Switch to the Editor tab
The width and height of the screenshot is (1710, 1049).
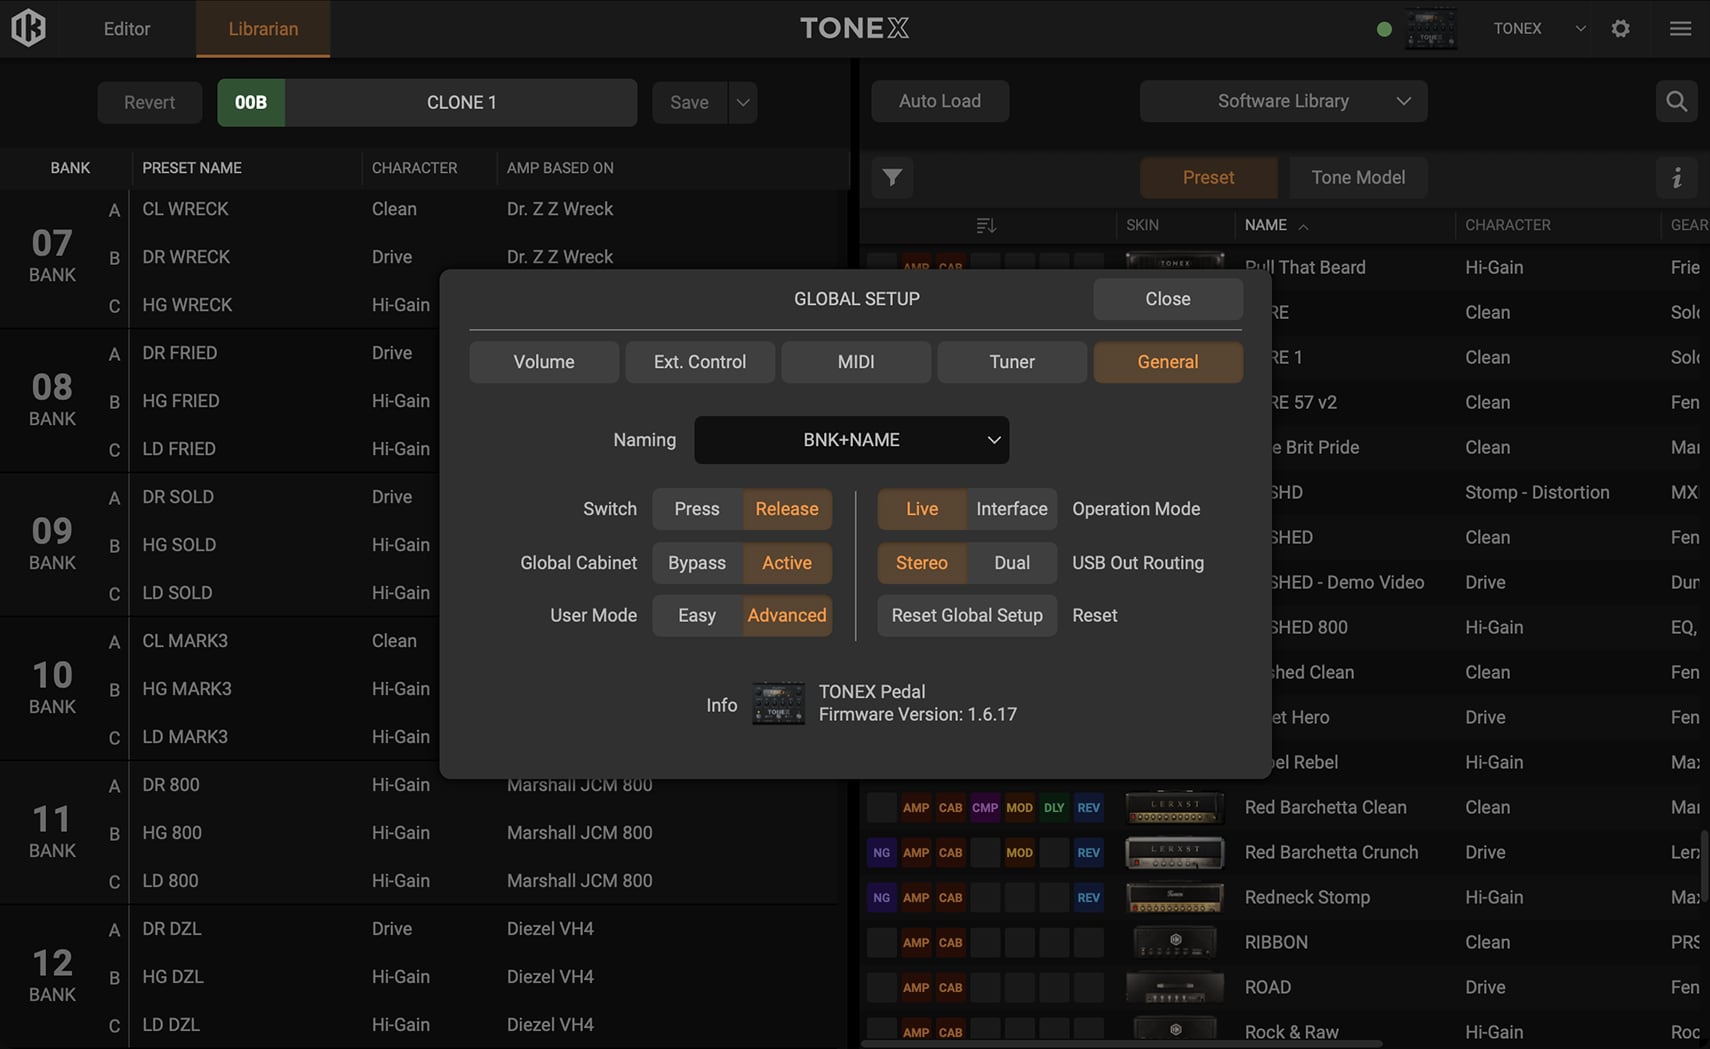point(127,29)
